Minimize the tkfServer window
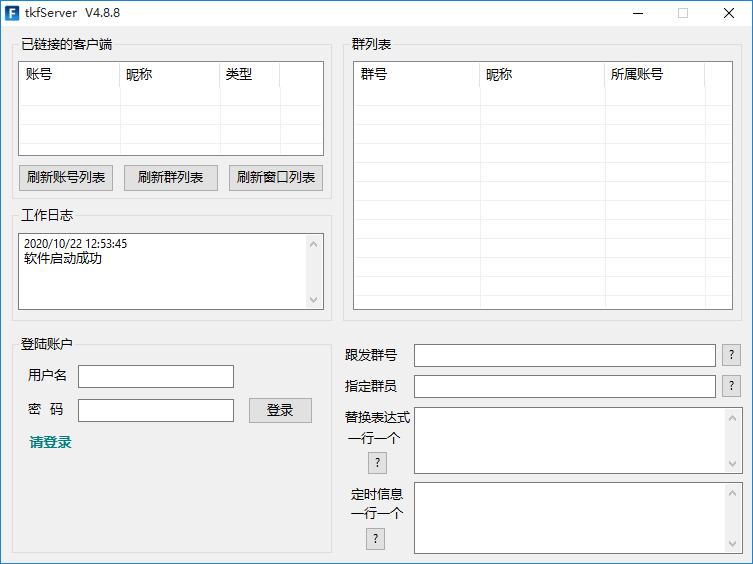This screenshot has height=564, width=753. pyautogui.click(x=638, y=13)
